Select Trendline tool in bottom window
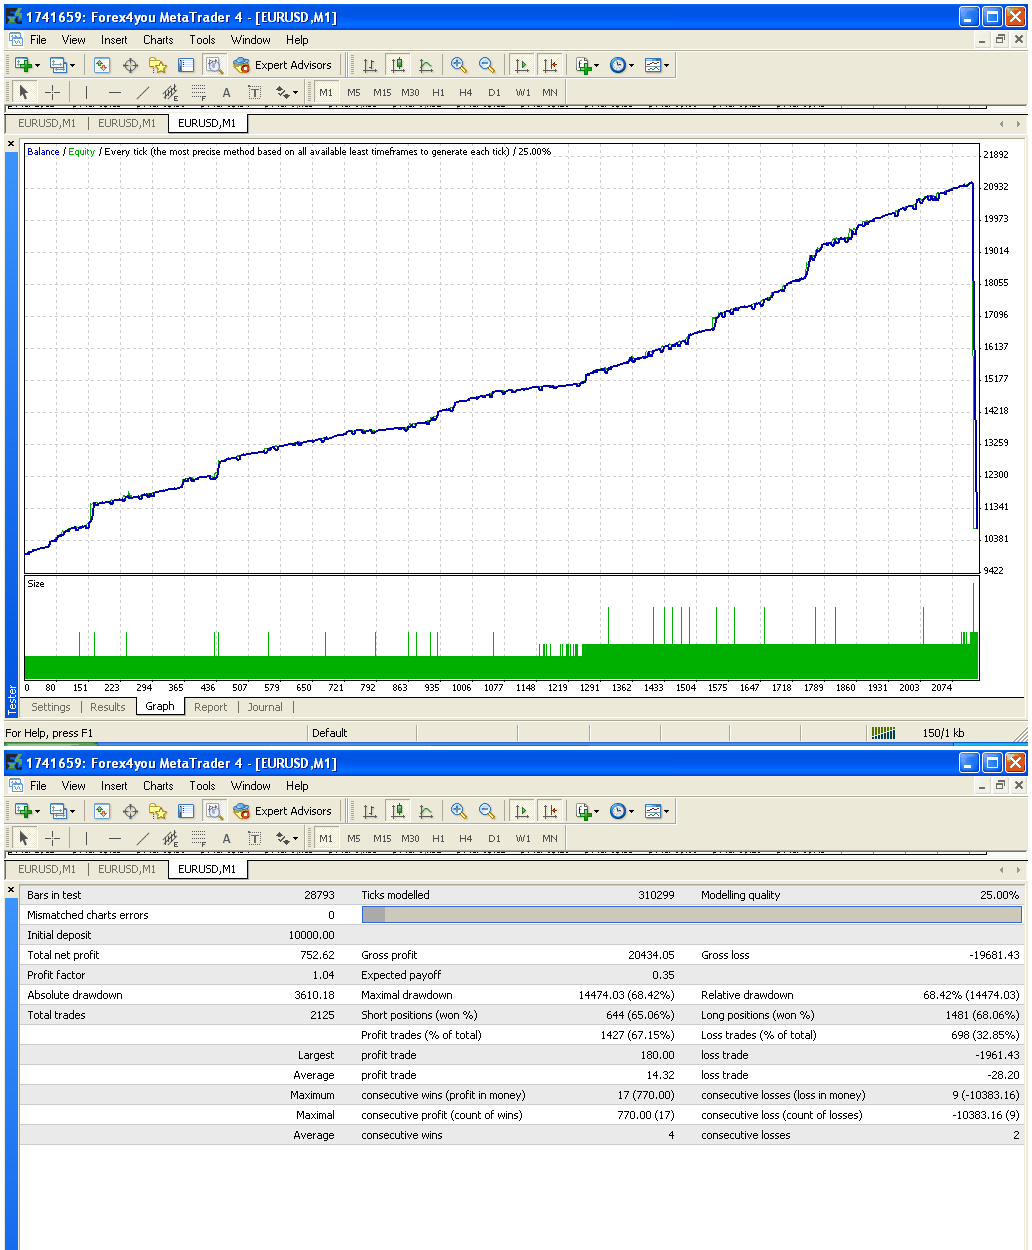 [142, 838]
